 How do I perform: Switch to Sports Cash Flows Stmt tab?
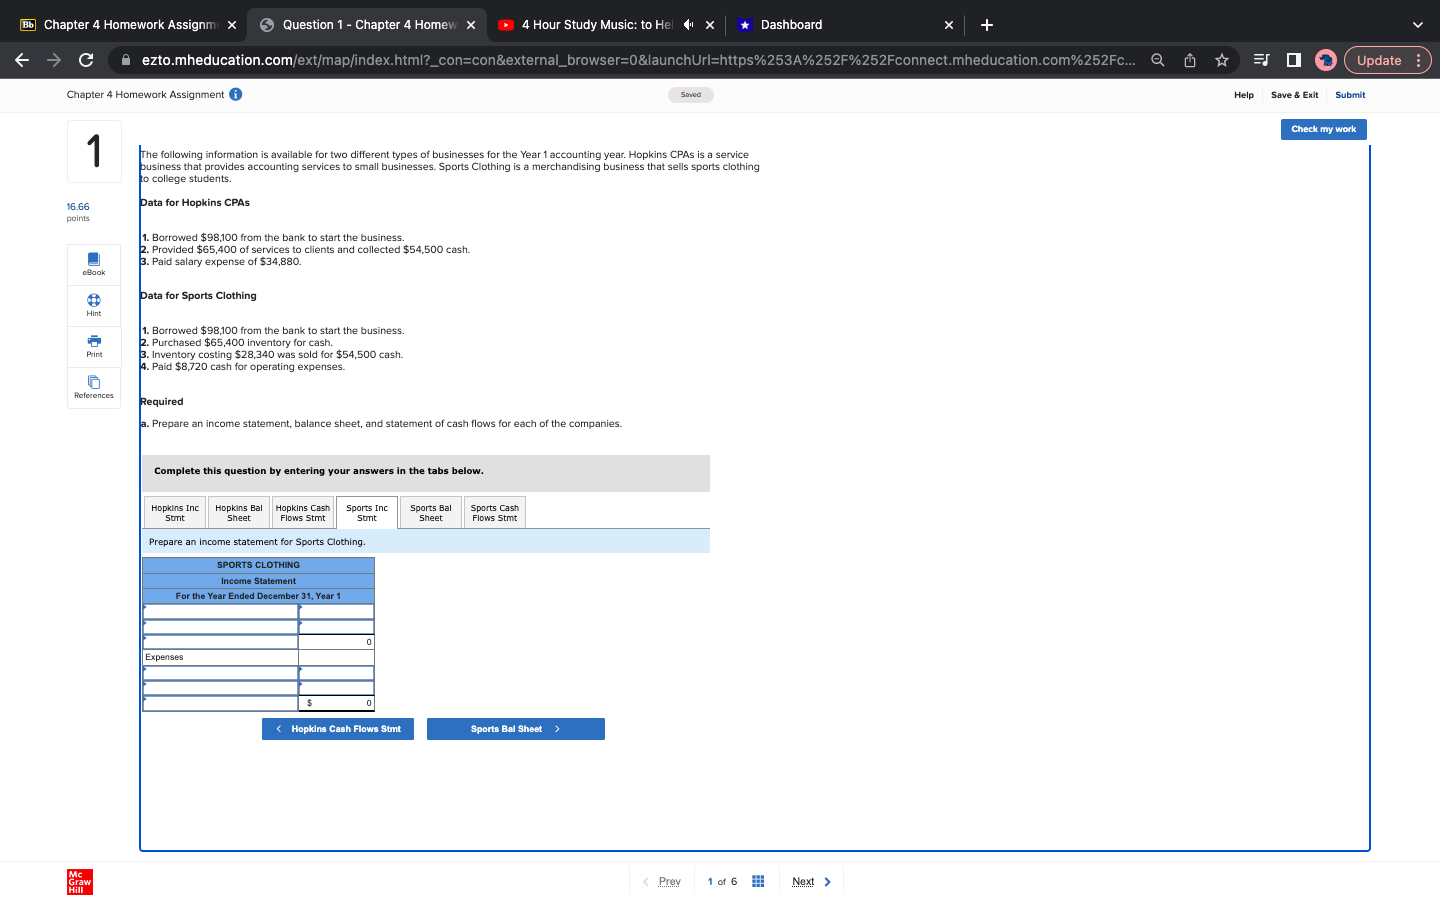pos(495,513)
